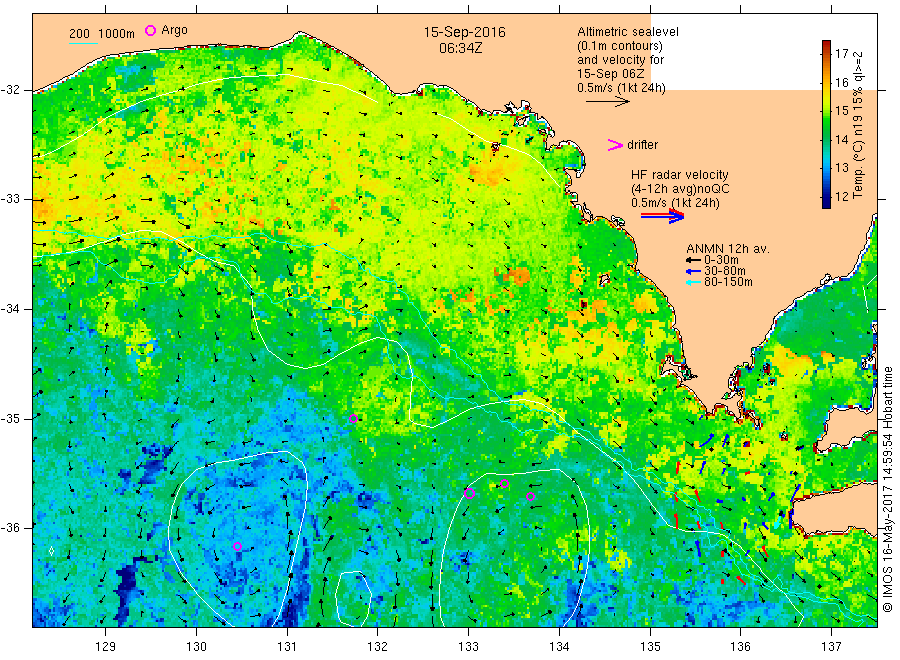Click the dark red 17°C top of colorbar
900x660 pixels.
click(827, 45)
